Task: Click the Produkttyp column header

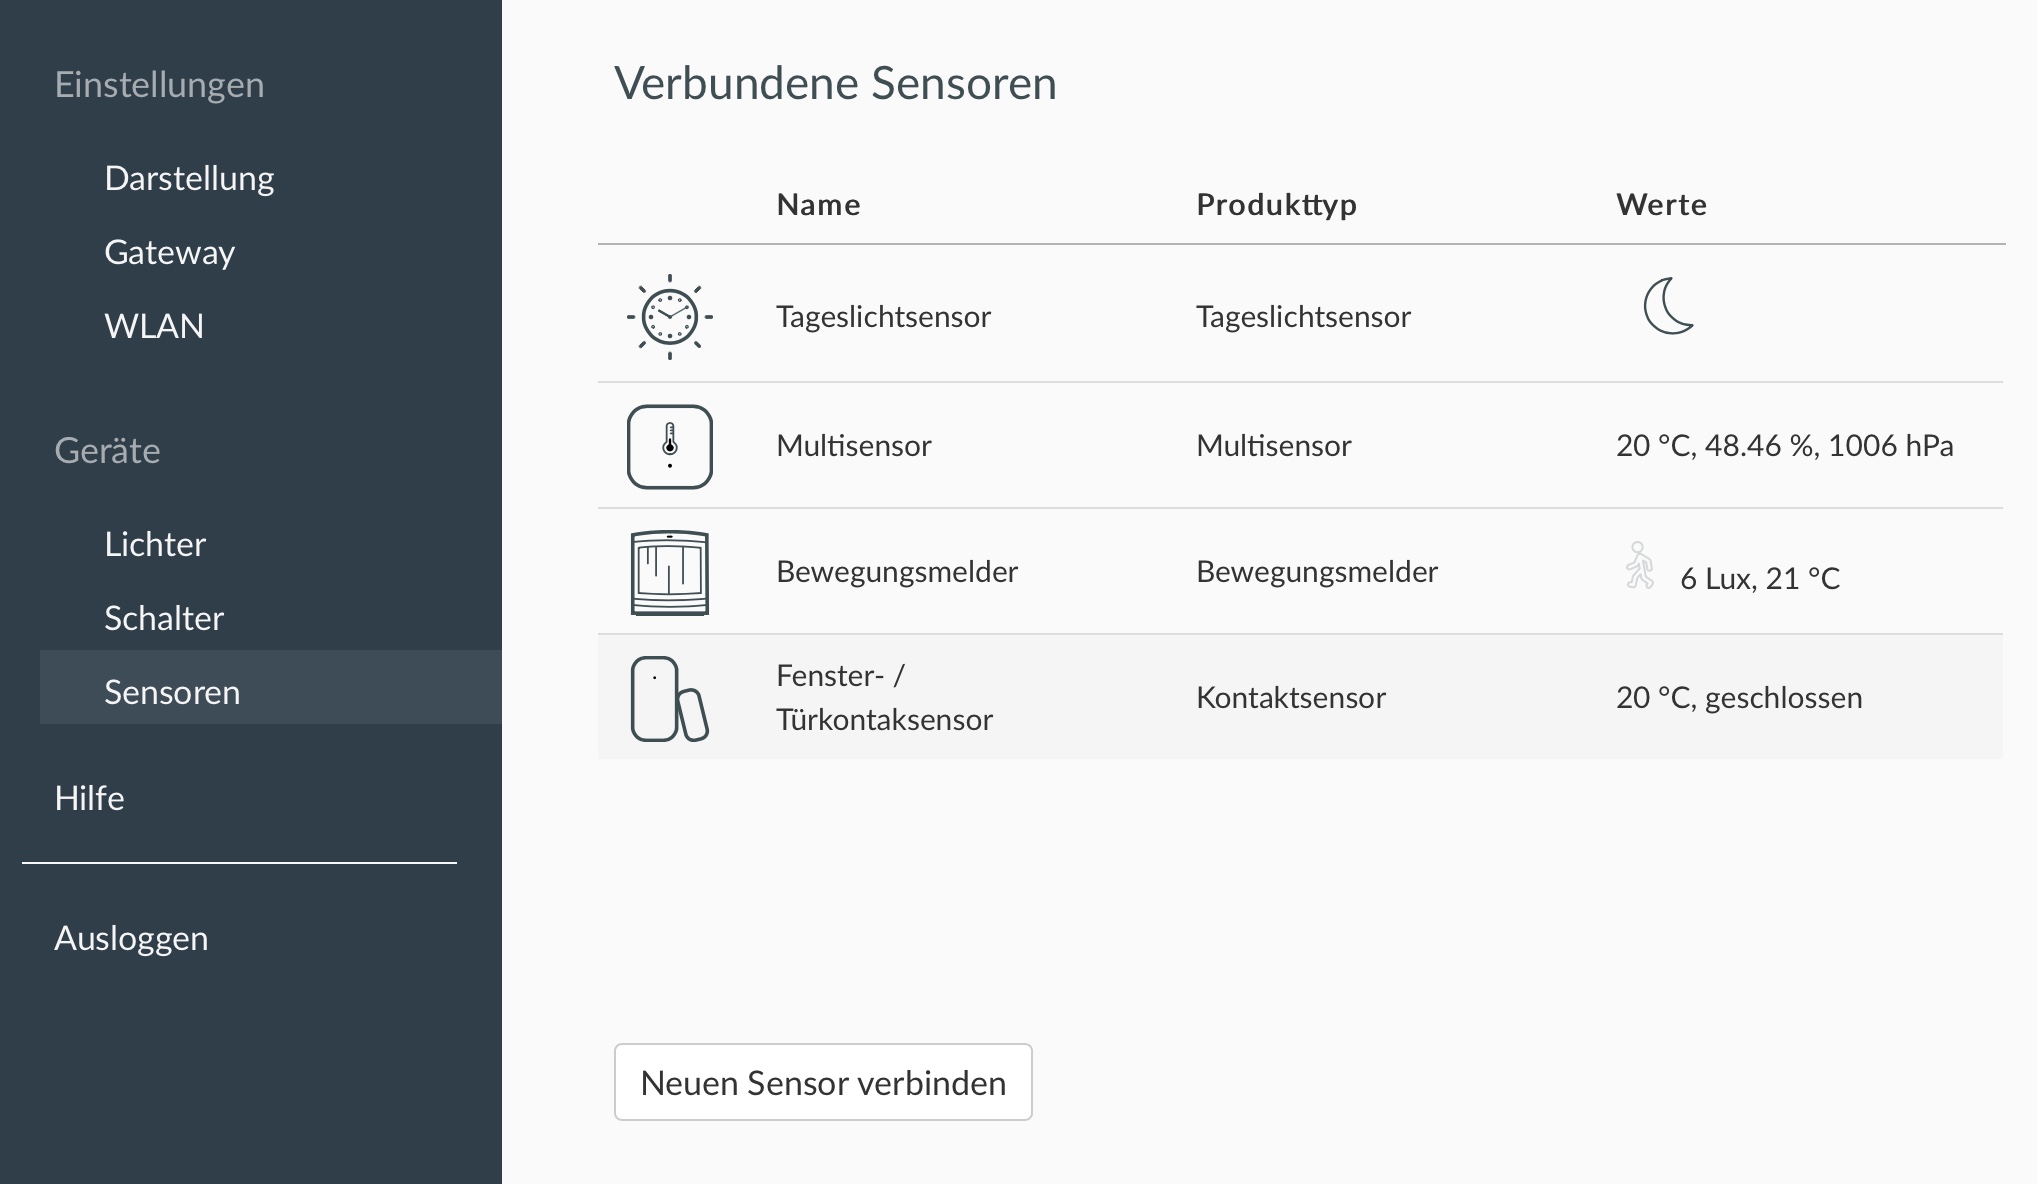Action: point(1276,205)
